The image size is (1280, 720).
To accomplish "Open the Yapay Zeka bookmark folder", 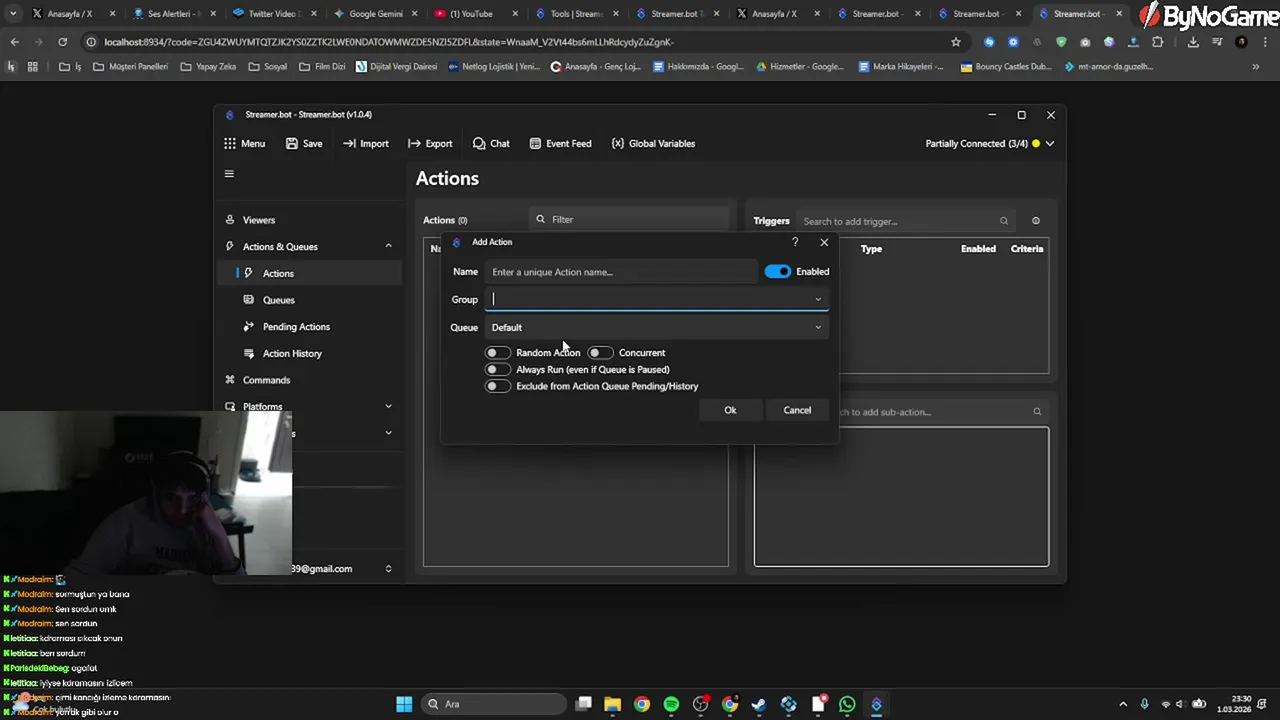I will click(x=207, y=67).
